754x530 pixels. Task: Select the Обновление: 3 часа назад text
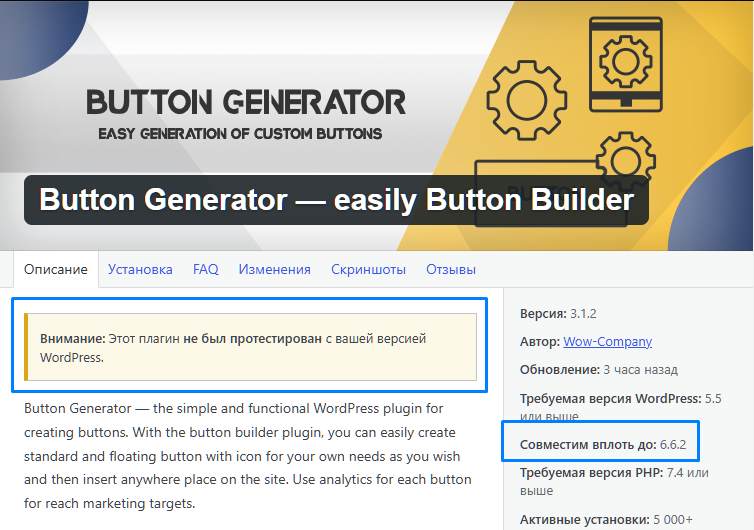599,370
